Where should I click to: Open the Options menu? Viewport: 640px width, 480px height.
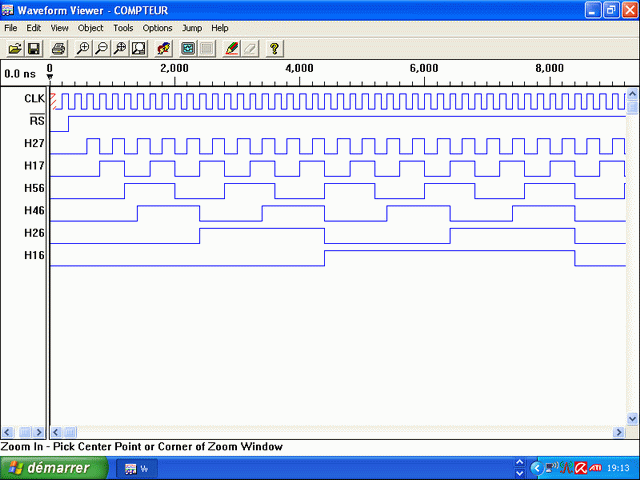click(x=157, y=28)
